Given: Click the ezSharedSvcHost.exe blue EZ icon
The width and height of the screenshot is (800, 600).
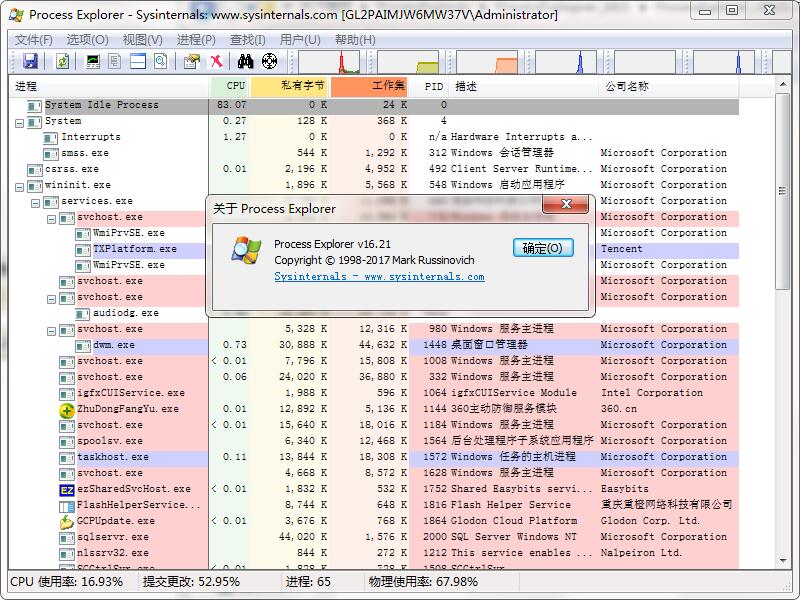Looking at the screenshot, I should tap(67, 489).
